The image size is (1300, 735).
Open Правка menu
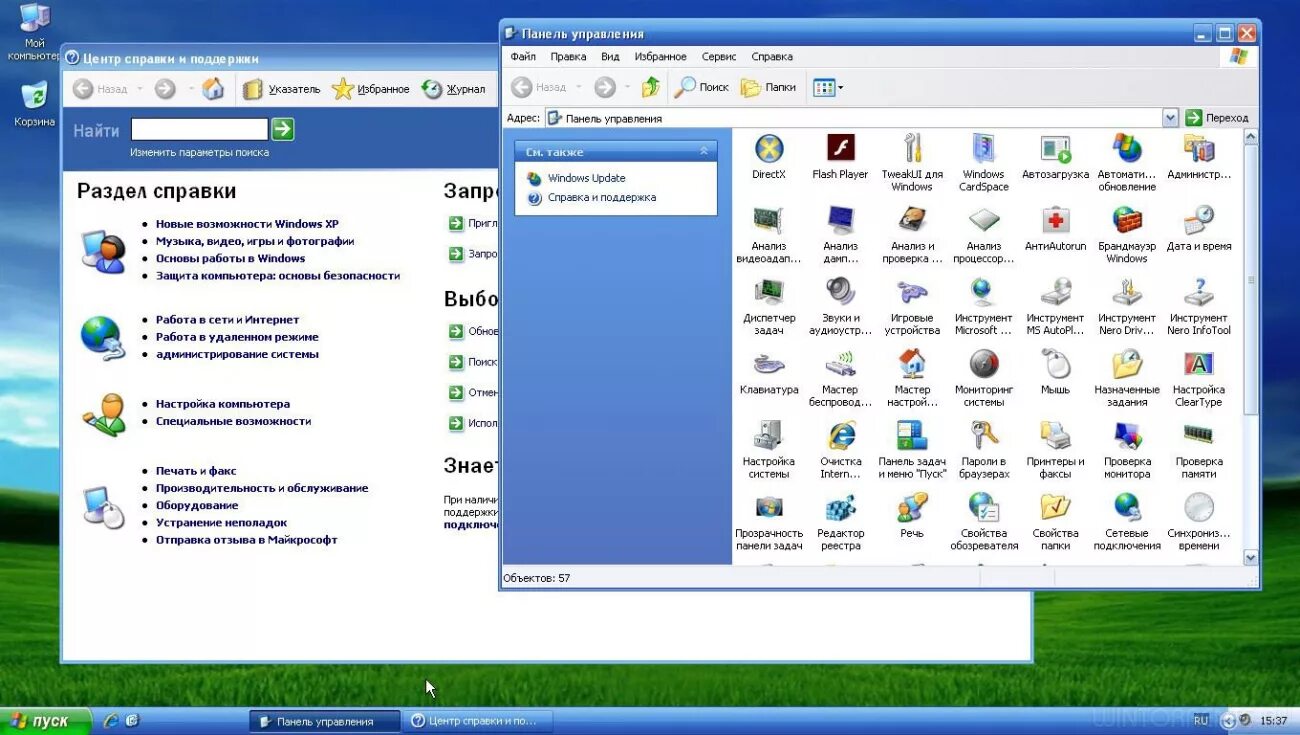click(x=568, y=57)
